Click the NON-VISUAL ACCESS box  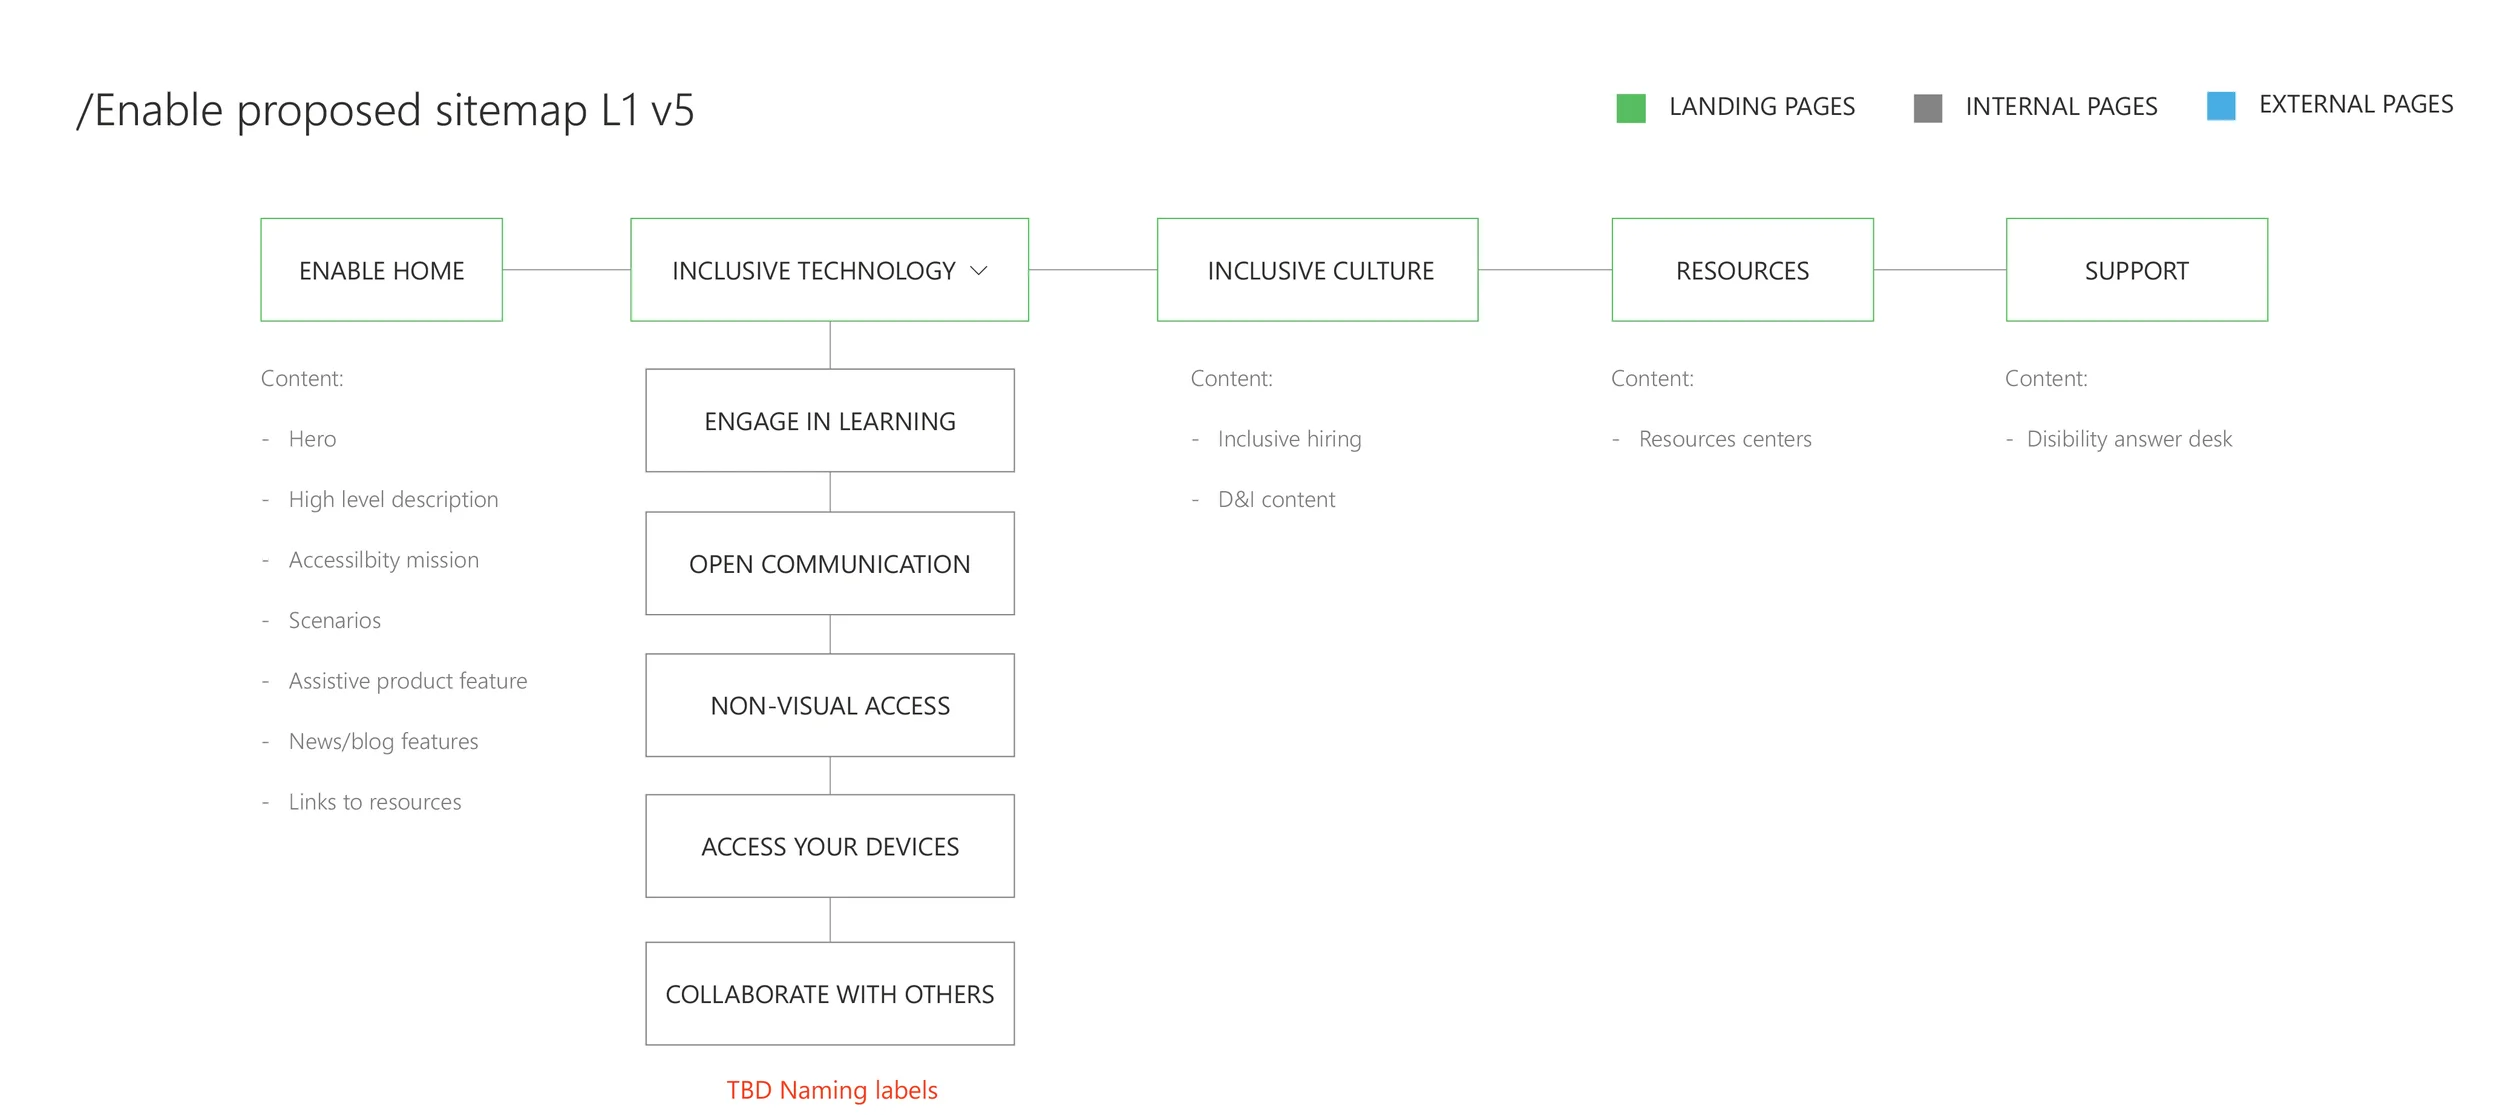(x=830, y=705)
